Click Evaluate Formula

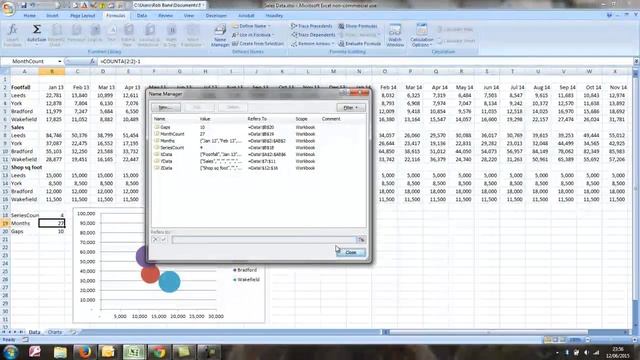coord(359,43)
